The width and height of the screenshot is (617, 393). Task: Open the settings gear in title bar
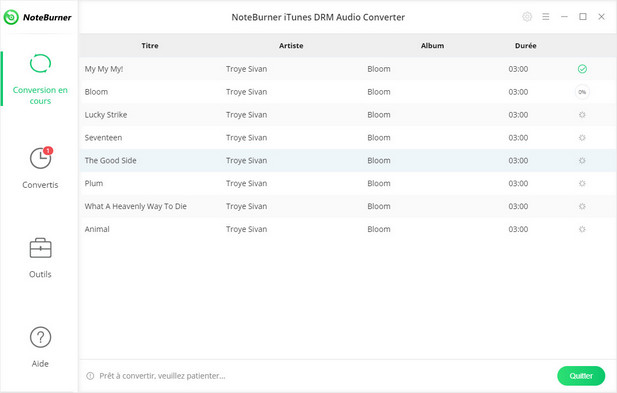[527, 17]
